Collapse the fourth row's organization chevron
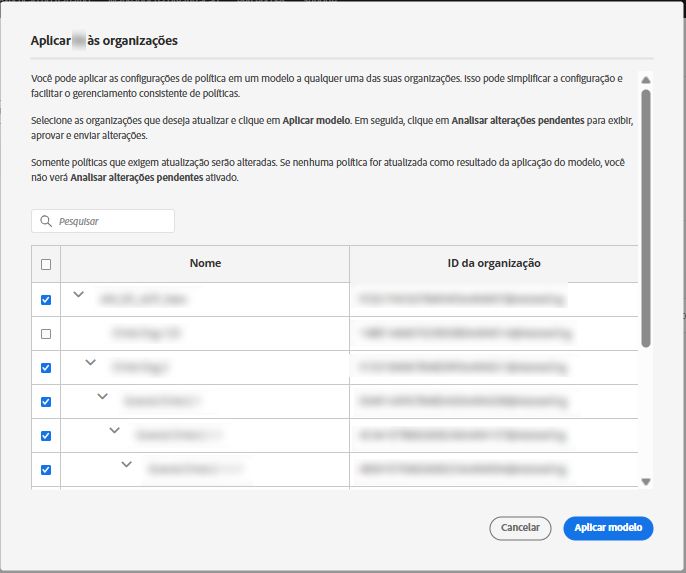The width and height of the screenshot is (686, 573). click(x=102, y=396)
